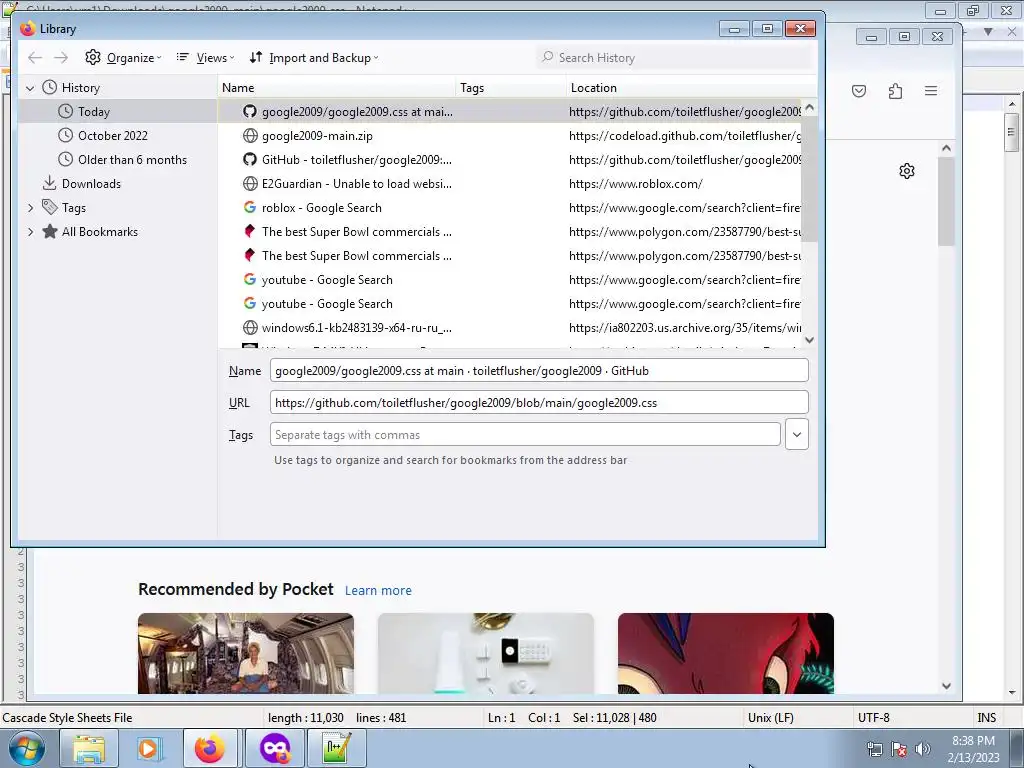
Task: Click the roblox.com location cell
Action: pyautogui.click(x=635, y=184)
